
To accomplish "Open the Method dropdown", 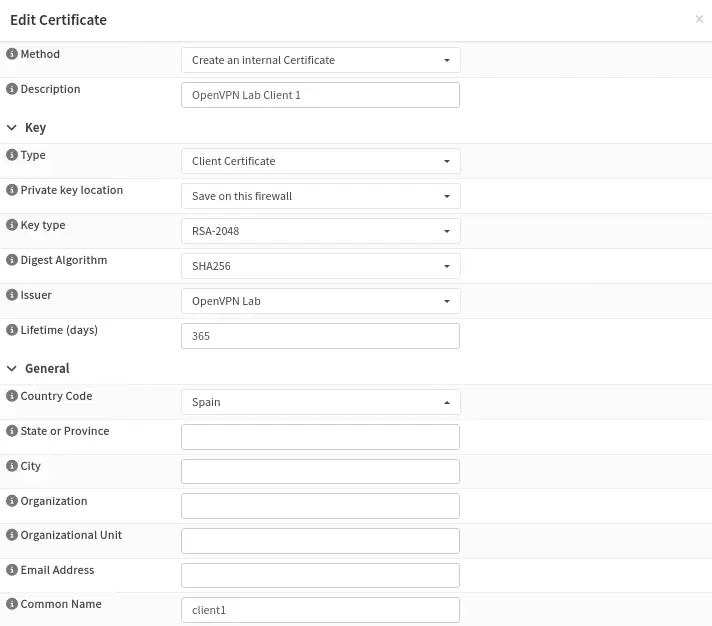I will [320, 60].
